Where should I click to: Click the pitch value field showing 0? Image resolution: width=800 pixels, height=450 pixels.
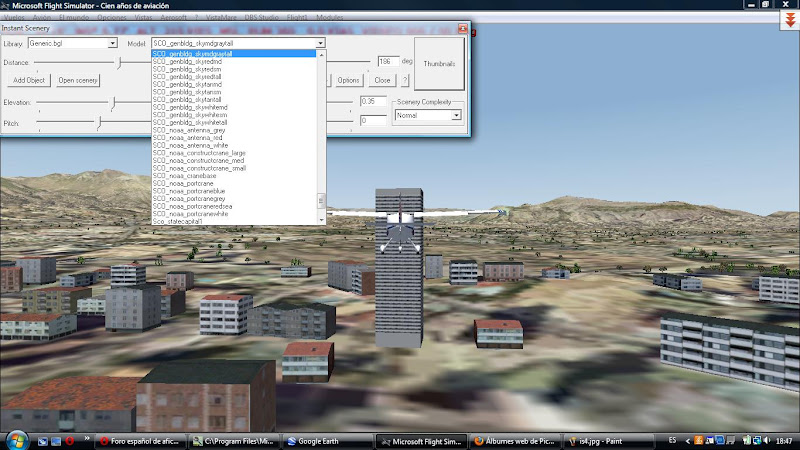coord(373,121)
